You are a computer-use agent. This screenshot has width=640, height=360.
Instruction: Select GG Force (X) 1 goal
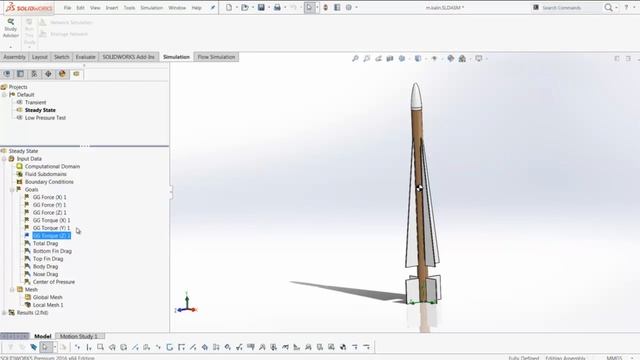coord(49,197)
